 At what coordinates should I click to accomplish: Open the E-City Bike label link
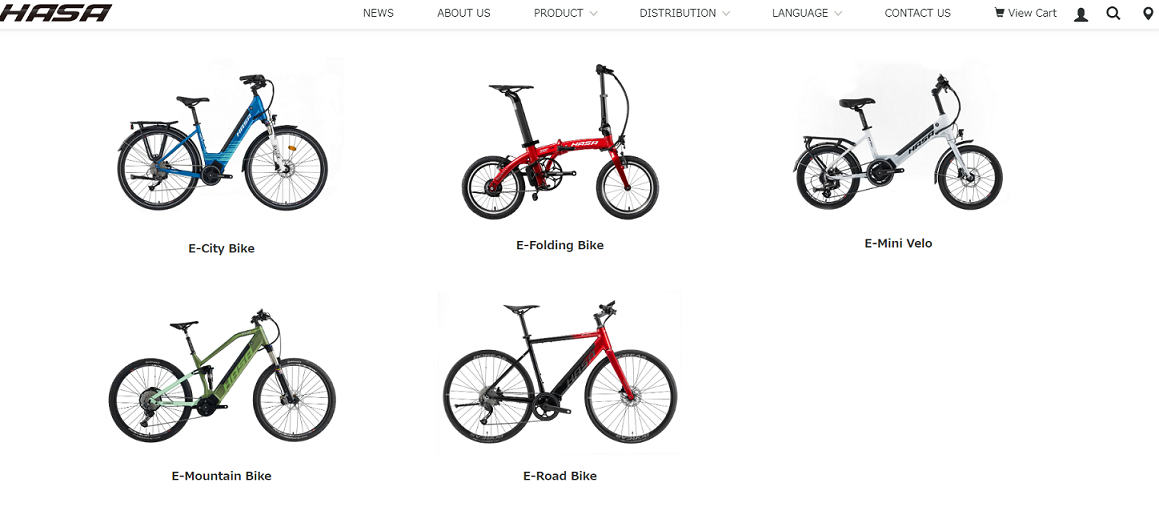pos(221,248)
